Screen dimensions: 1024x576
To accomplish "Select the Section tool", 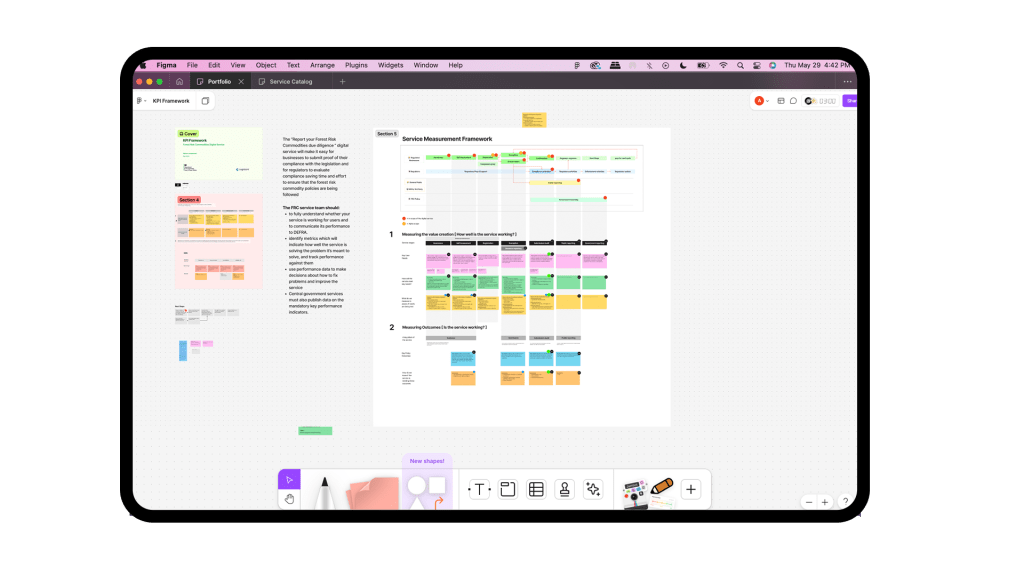I will 507,489.
